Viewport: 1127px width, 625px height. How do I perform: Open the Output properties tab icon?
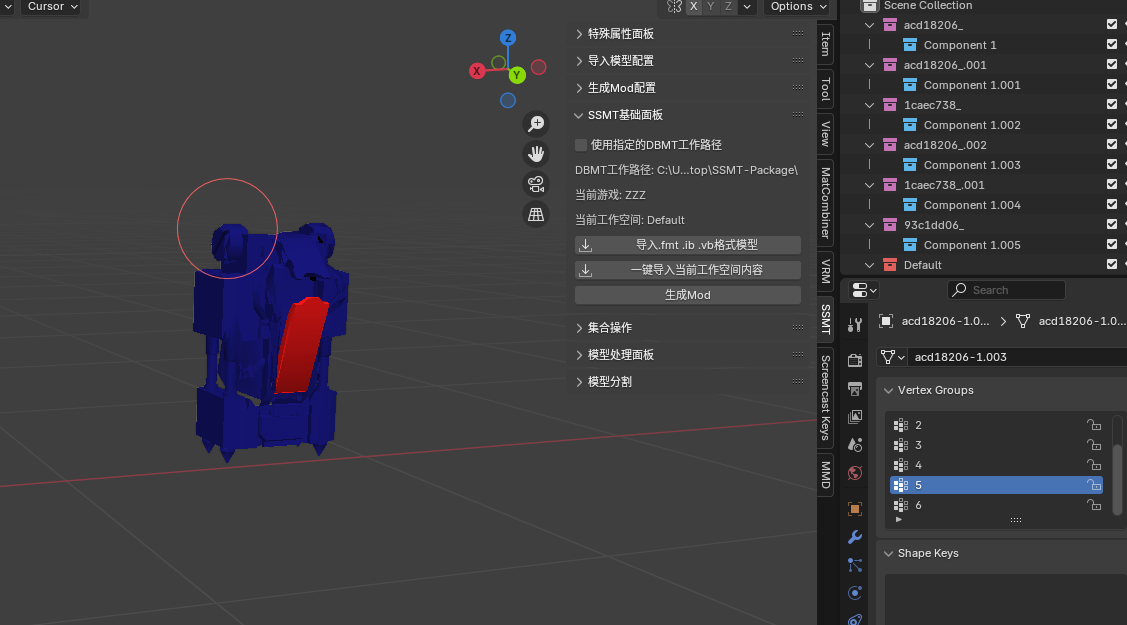point(855,389)
